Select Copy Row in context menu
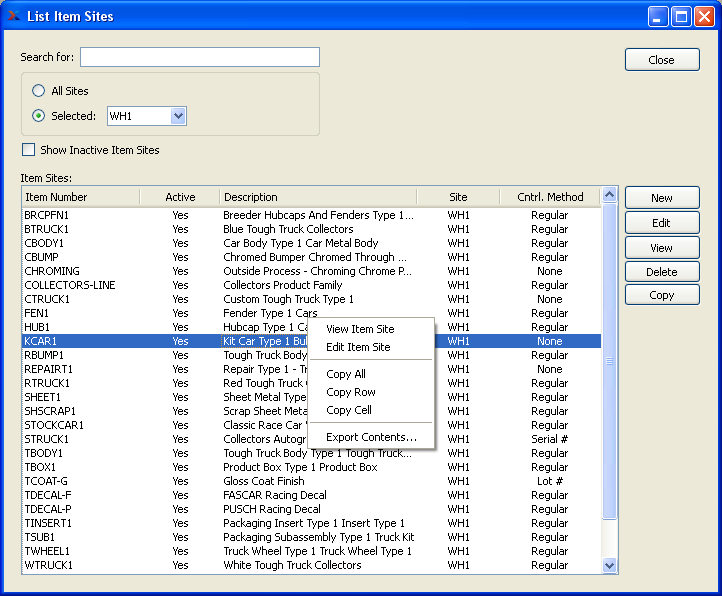Viewport: 722px width, 596px height. click(351, 392)
